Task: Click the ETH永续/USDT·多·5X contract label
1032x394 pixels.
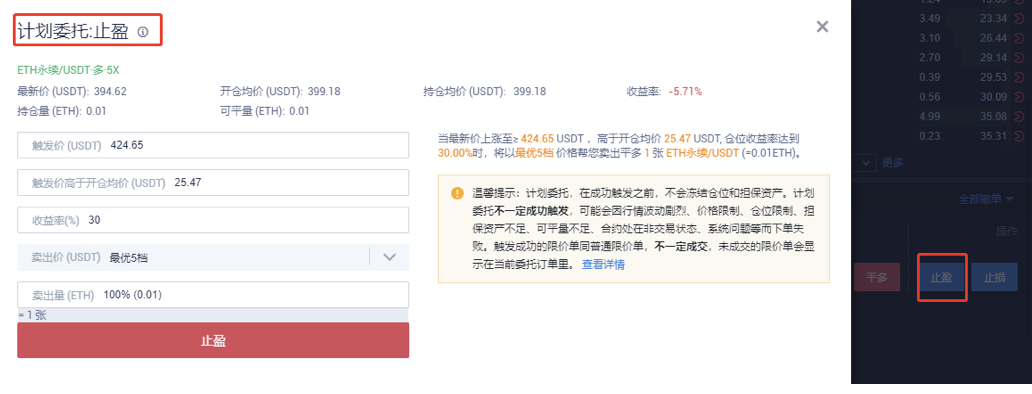Action: (68, 70)
